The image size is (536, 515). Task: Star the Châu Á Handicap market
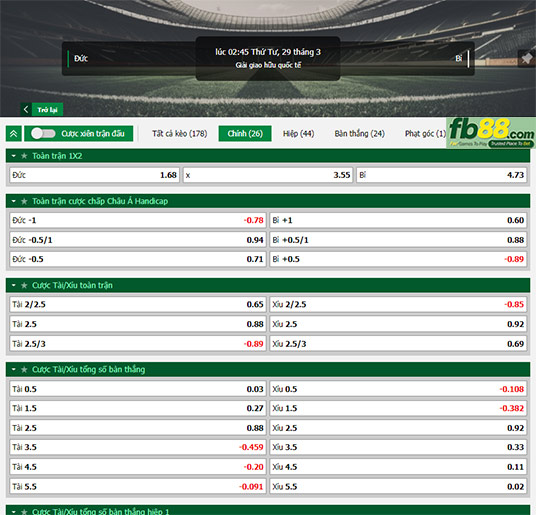tap(24, 201)
